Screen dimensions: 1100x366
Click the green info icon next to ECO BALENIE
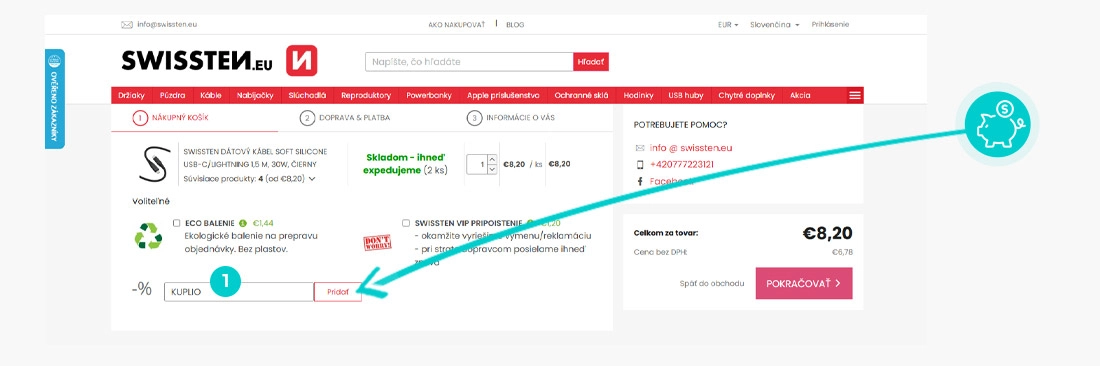pos(243,223)
